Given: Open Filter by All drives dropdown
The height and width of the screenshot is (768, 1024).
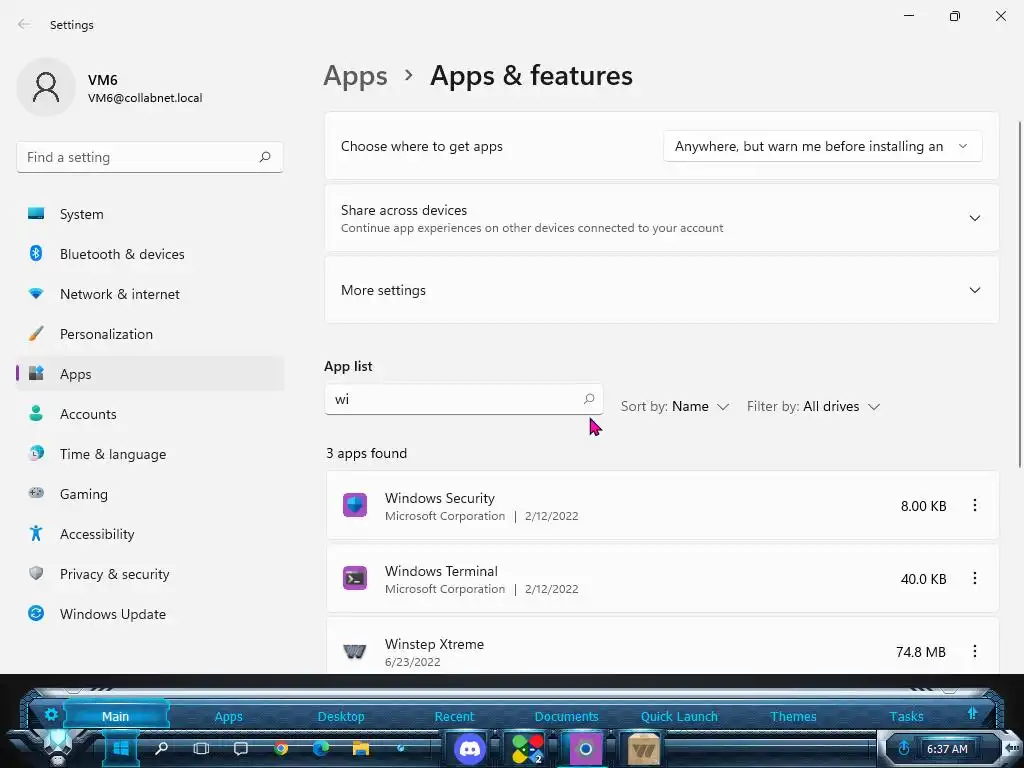Looking at the screenshot, I should tap(814, 406).
